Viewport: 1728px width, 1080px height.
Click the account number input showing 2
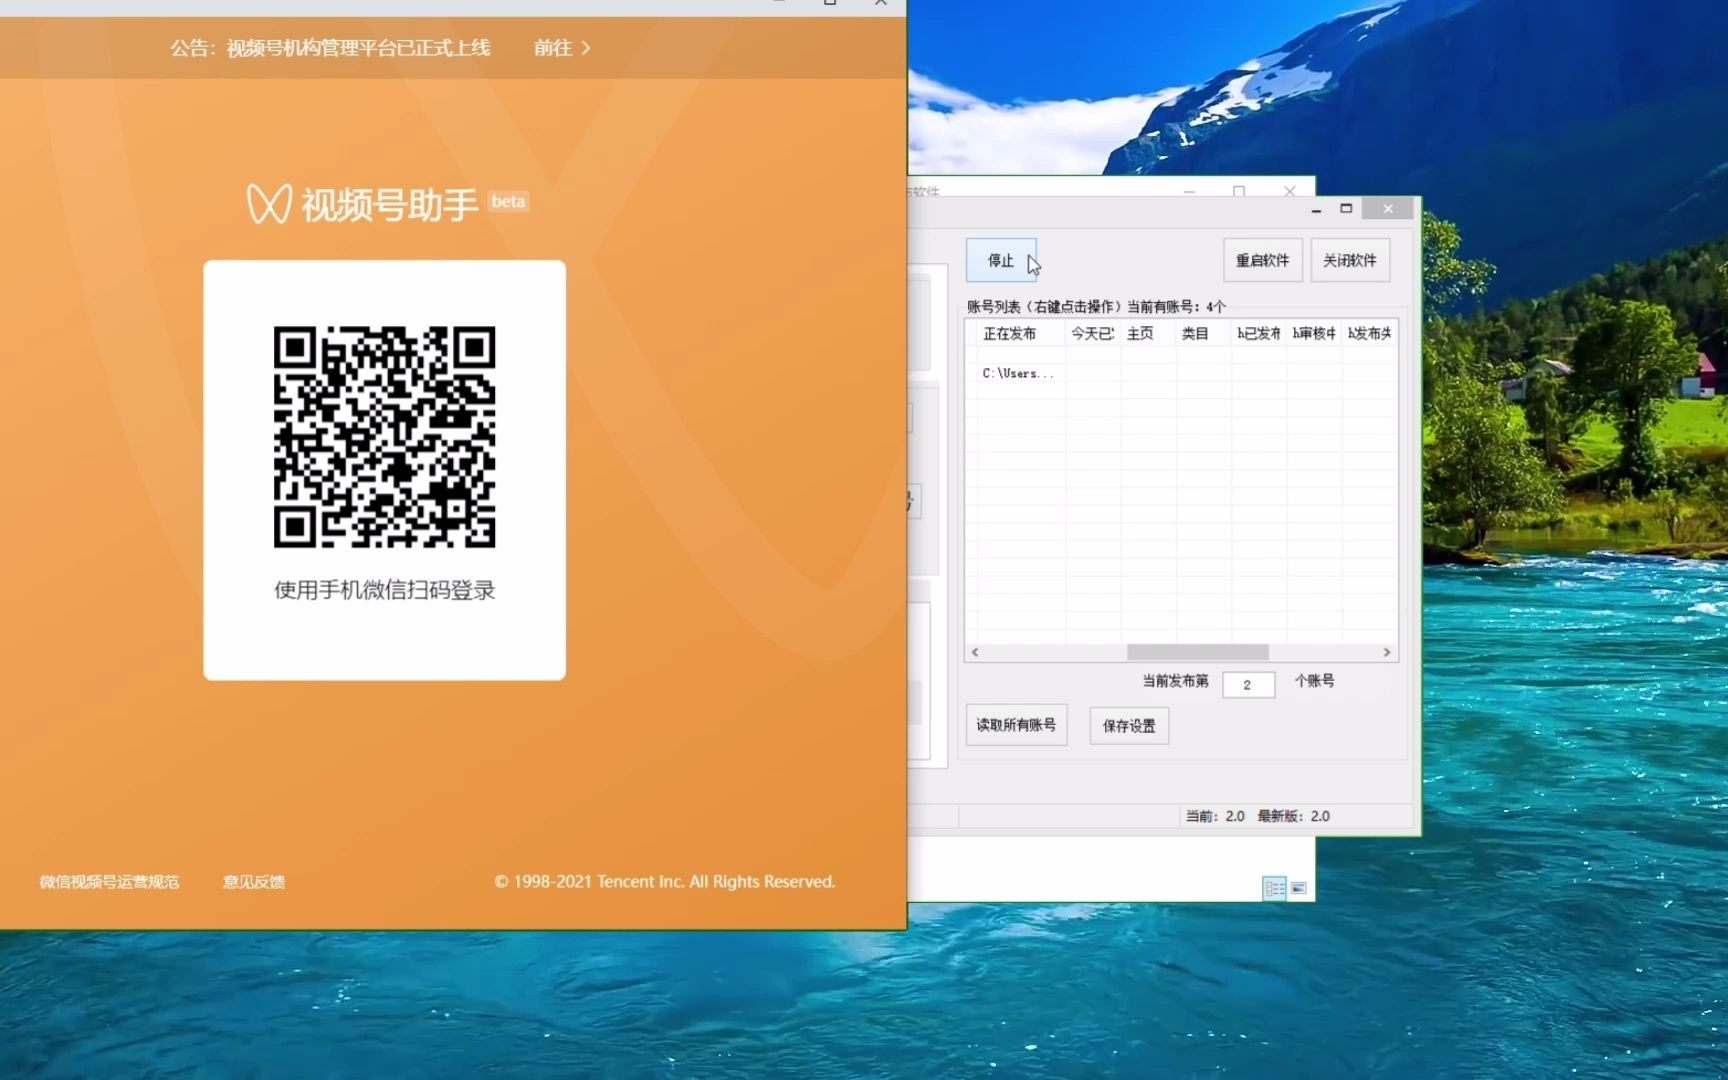point(1248,684)
